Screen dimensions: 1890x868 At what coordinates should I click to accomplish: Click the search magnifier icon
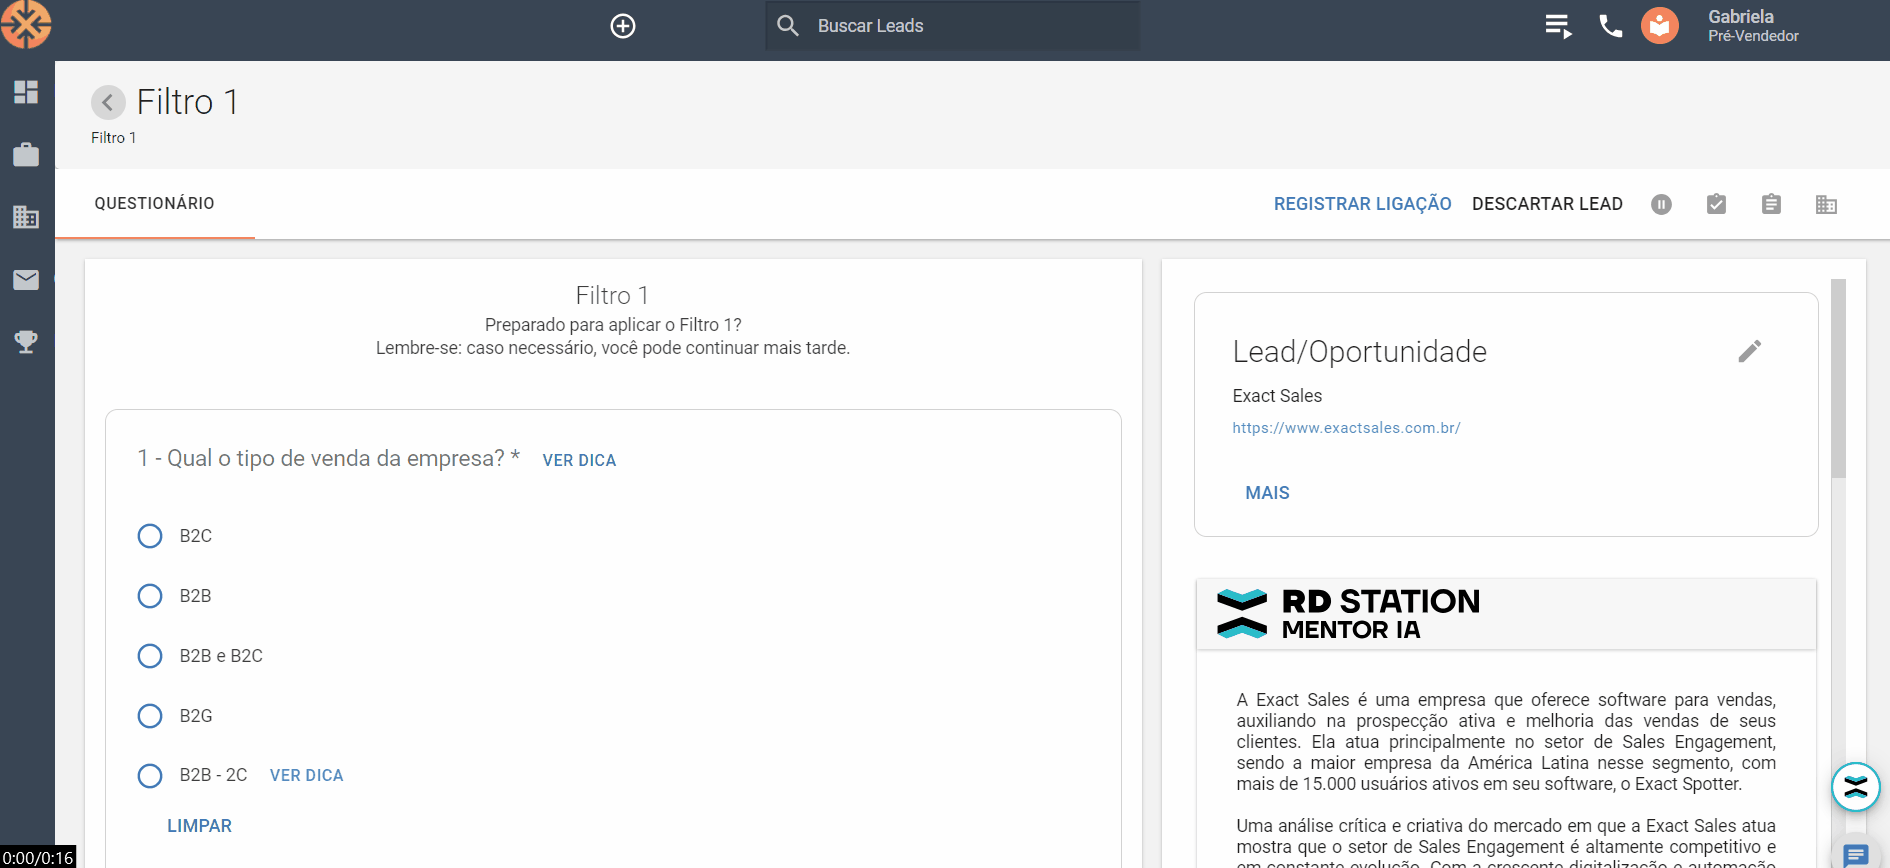[x=788, y=26]
